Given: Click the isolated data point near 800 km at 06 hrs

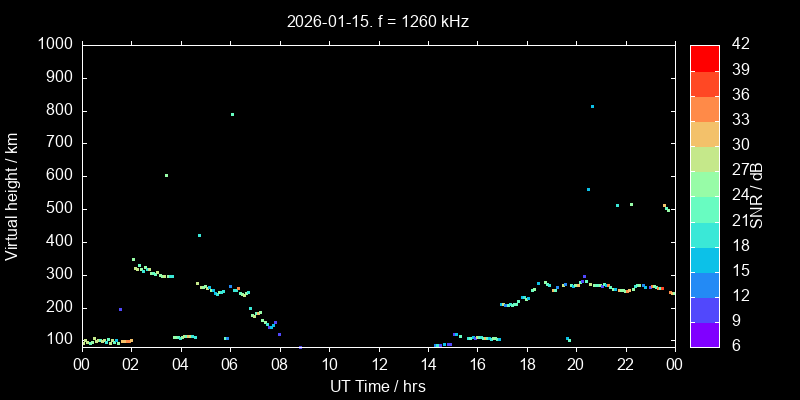Looking at the screenshot, I should 232,114.
